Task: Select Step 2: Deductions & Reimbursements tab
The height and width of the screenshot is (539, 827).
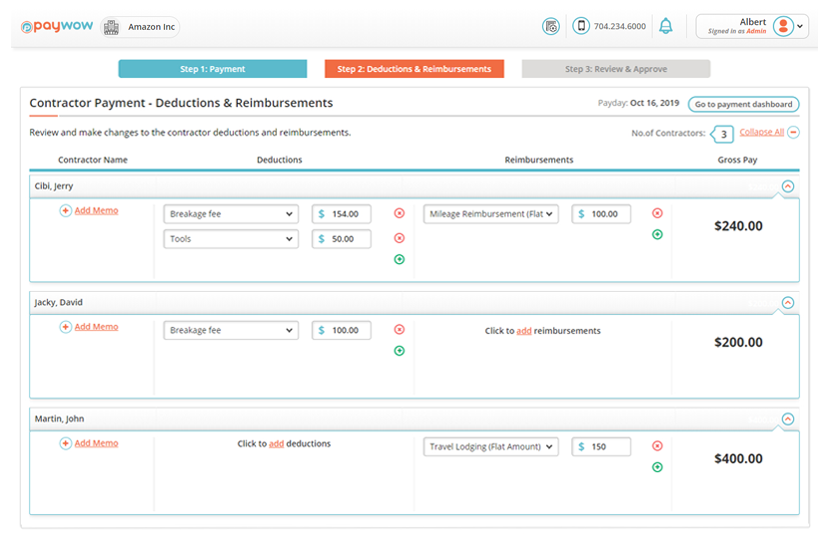Action: [414, 69]
